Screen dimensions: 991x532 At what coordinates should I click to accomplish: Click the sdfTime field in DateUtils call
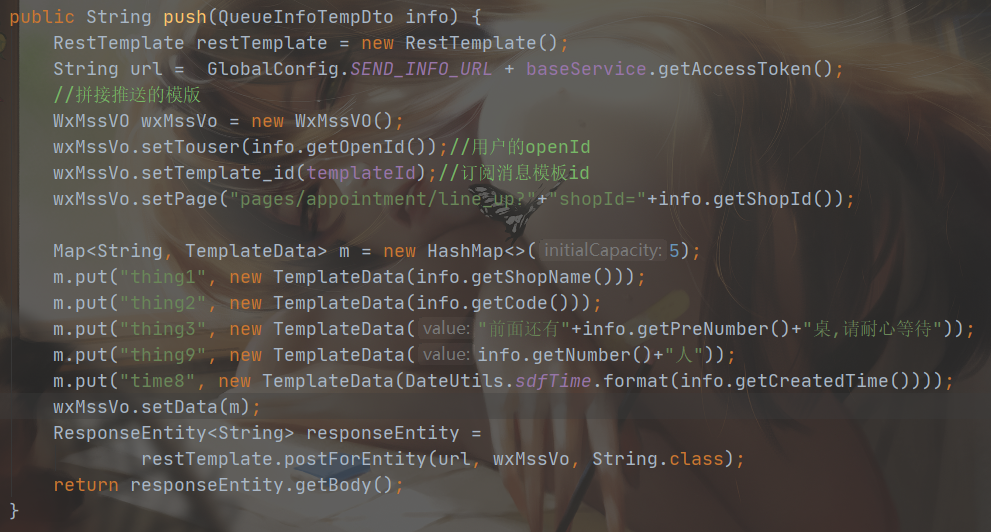click(553, 381)
